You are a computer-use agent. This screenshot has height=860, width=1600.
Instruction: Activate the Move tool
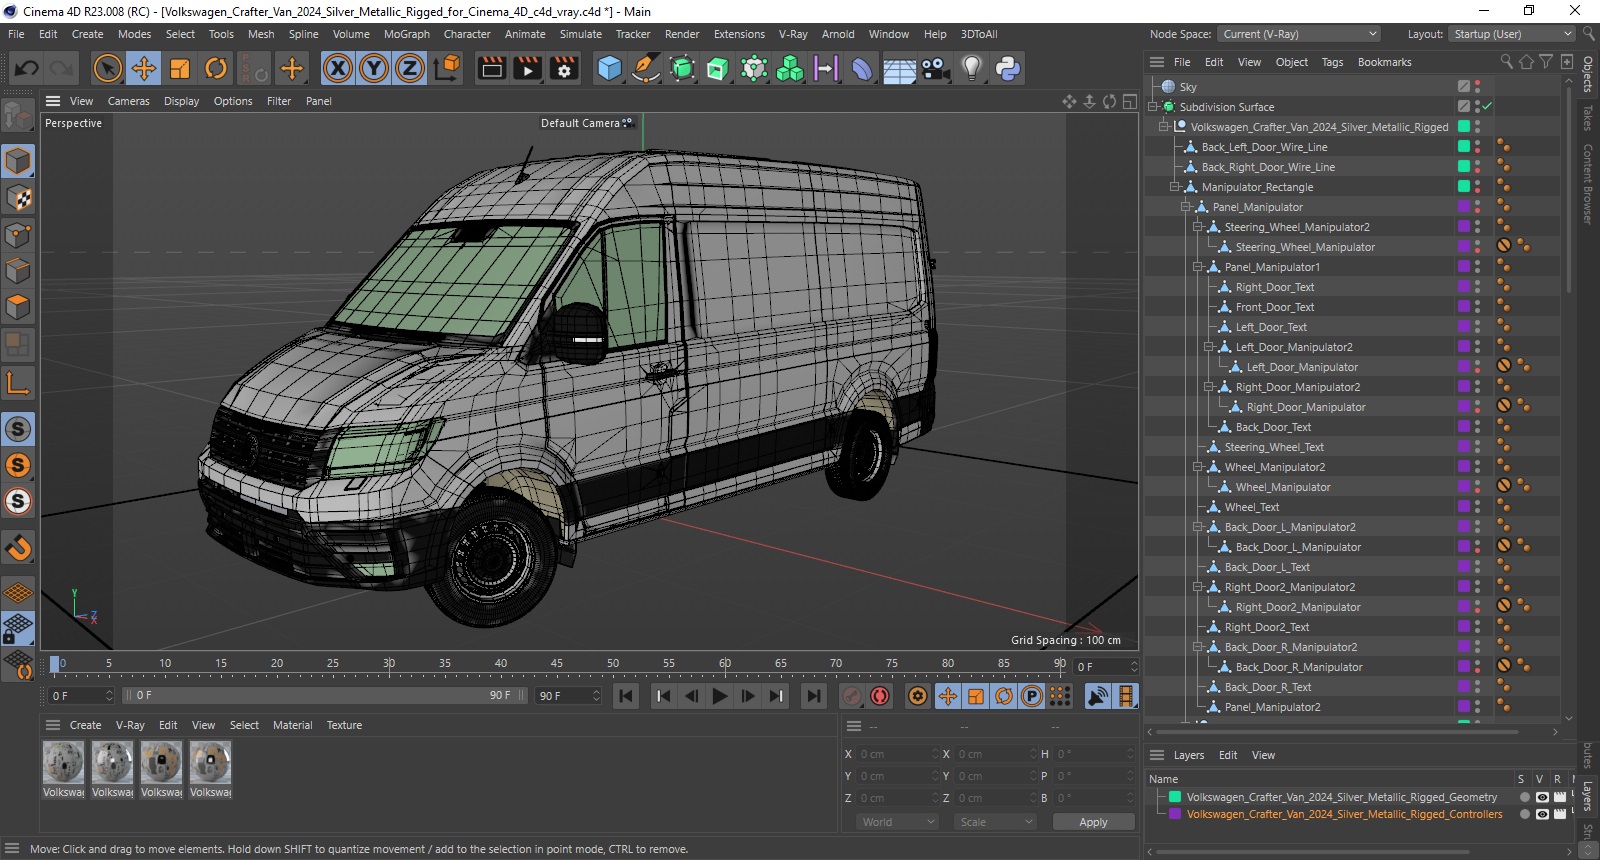144,68
